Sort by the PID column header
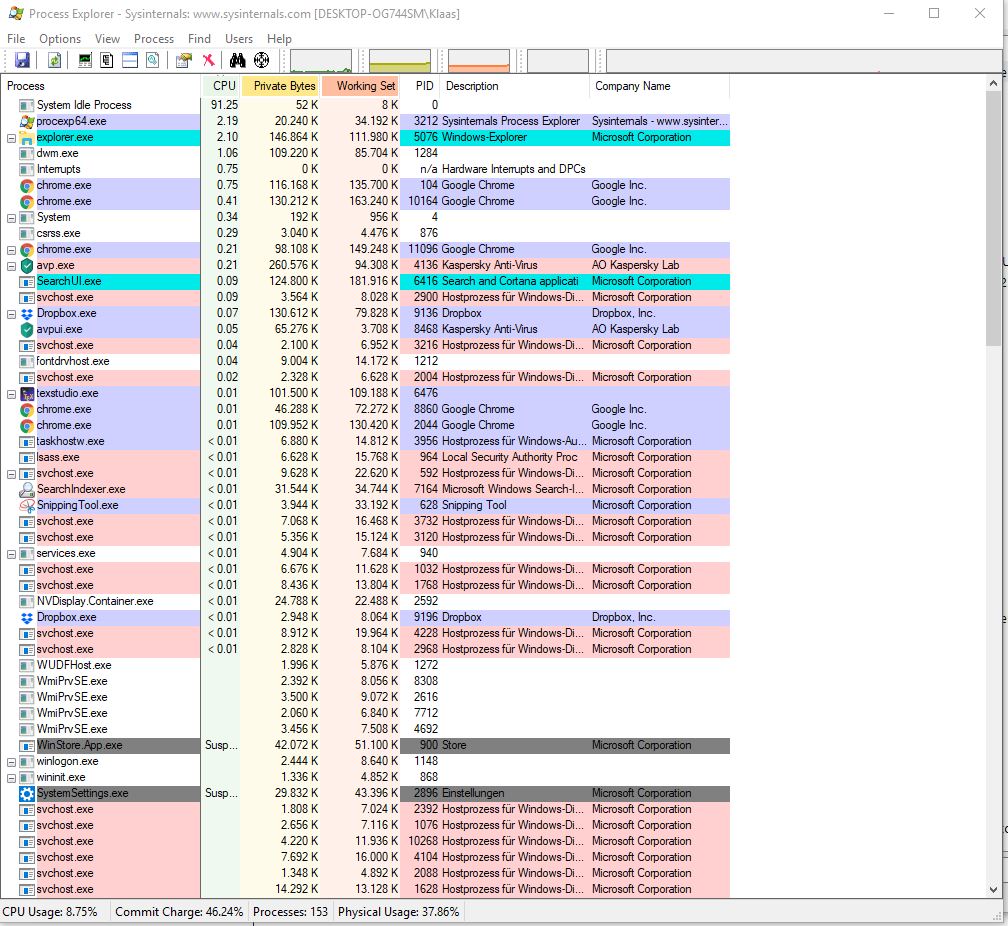This screenshot has width=1008, height=926. click(x=420, y=86)
